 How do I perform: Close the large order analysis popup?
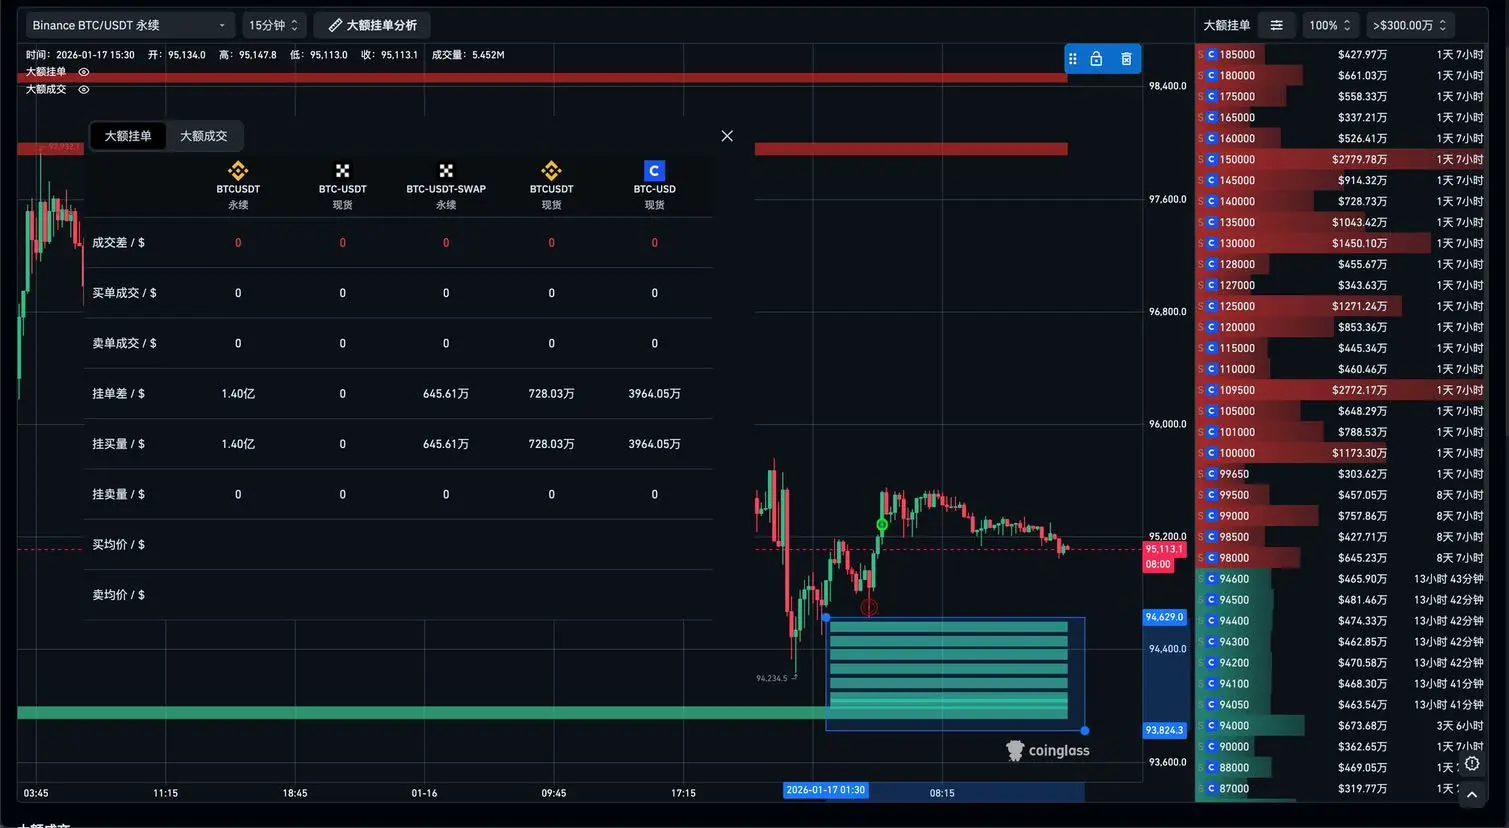tap(727, 136)
